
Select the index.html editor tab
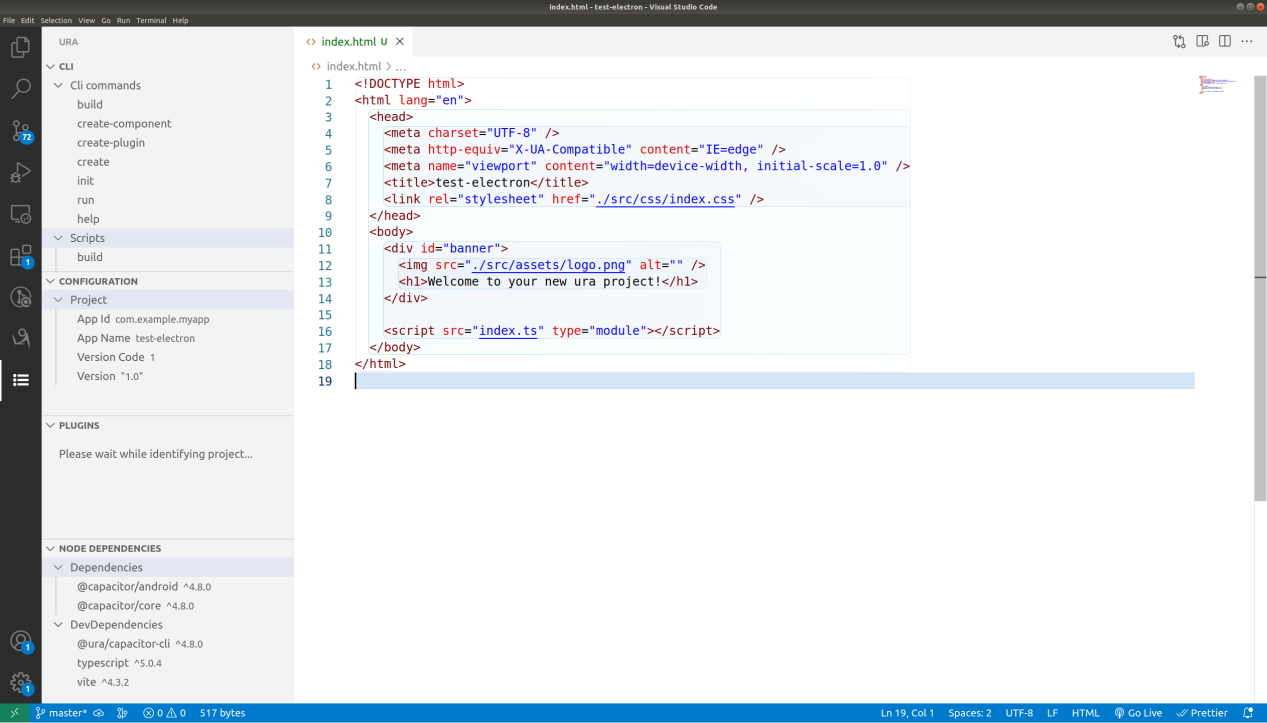point(355,42)
